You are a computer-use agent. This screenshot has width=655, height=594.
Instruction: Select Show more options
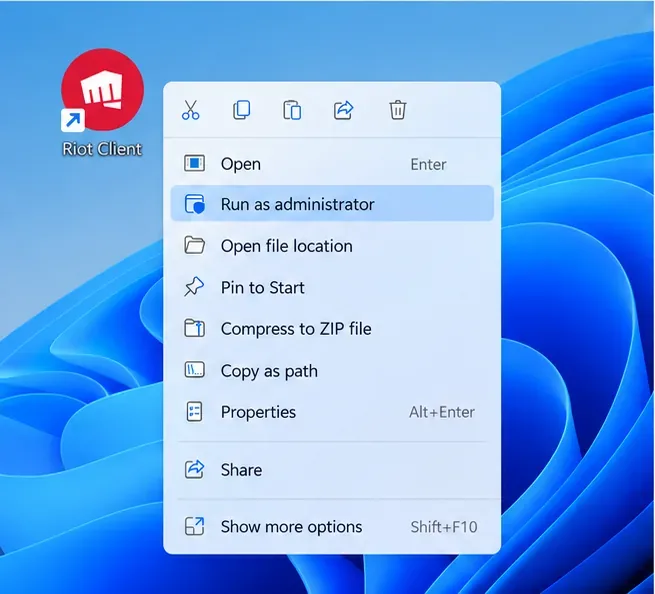(x=332, y=526)
